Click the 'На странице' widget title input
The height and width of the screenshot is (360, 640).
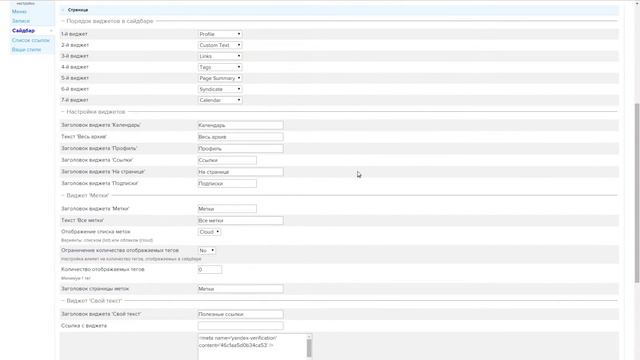point(240,172)
